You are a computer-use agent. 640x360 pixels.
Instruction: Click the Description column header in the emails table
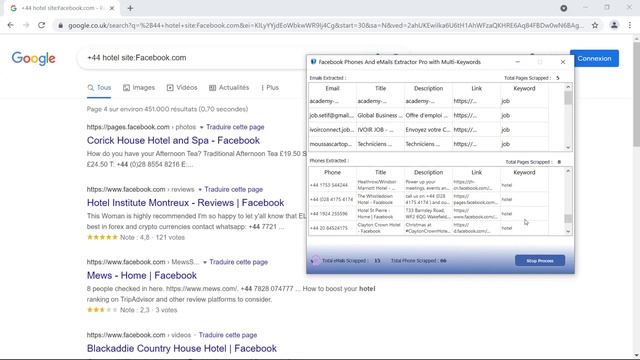pyautogui.click(x=428, y=88)
